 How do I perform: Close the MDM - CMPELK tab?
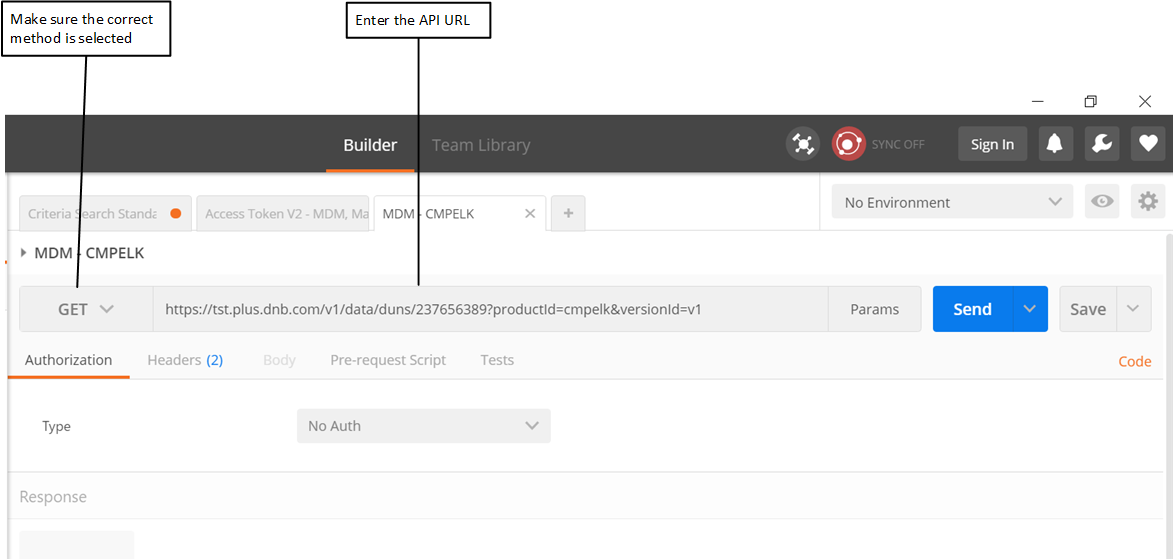[529, 213]
